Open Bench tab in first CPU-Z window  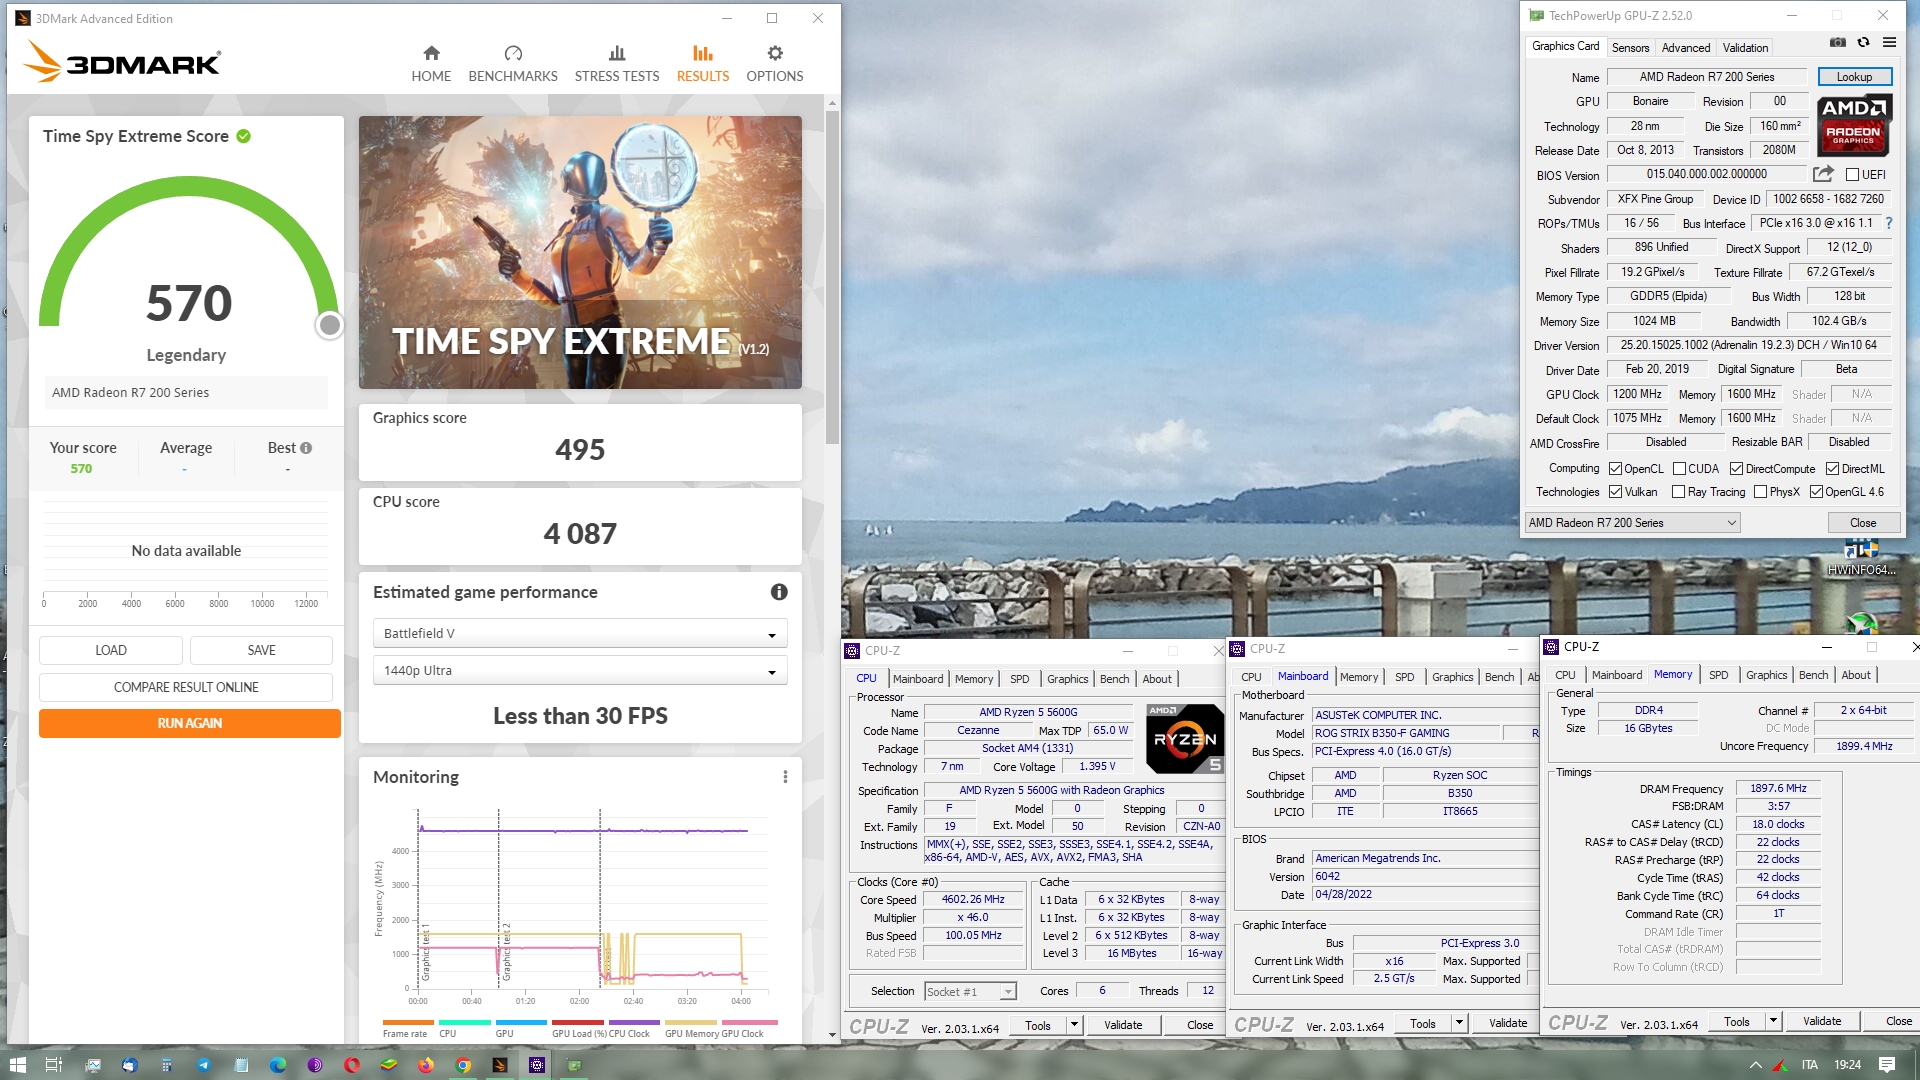(1114, 679)
